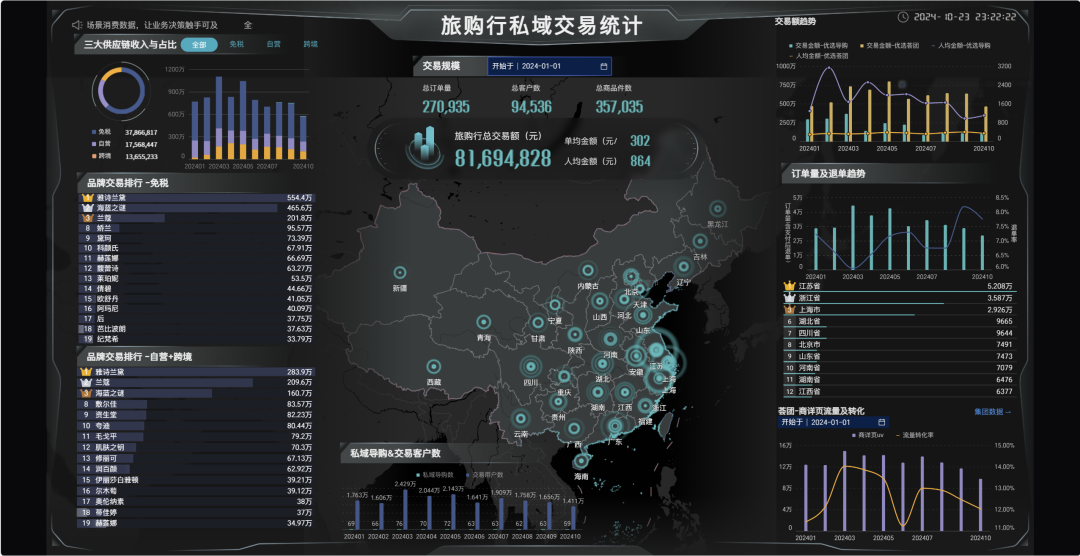Viewport: 1080px width, 556px height.
Task: Click total transaction amount 81,694,828
Action: [503, 158]
